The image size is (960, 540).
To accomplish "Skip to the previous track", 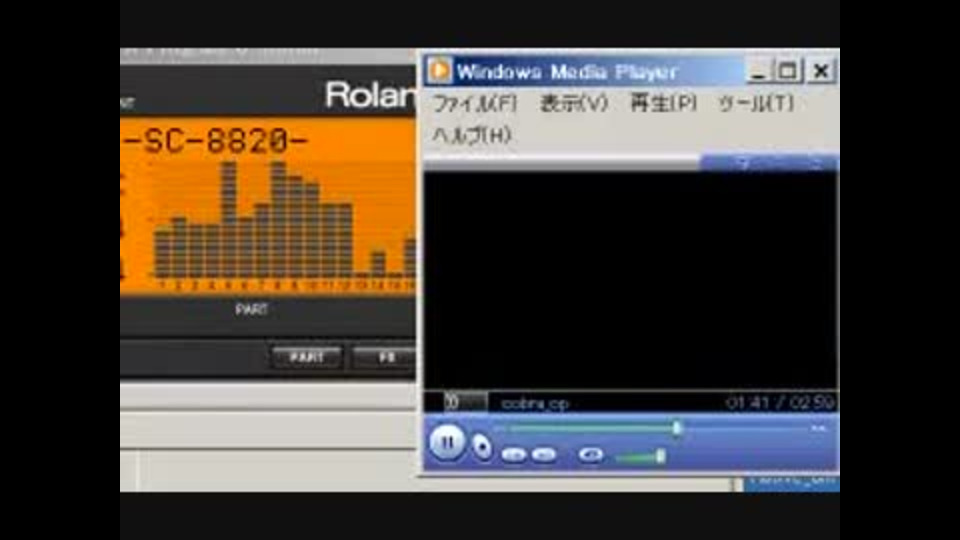I will pos(513,454).
